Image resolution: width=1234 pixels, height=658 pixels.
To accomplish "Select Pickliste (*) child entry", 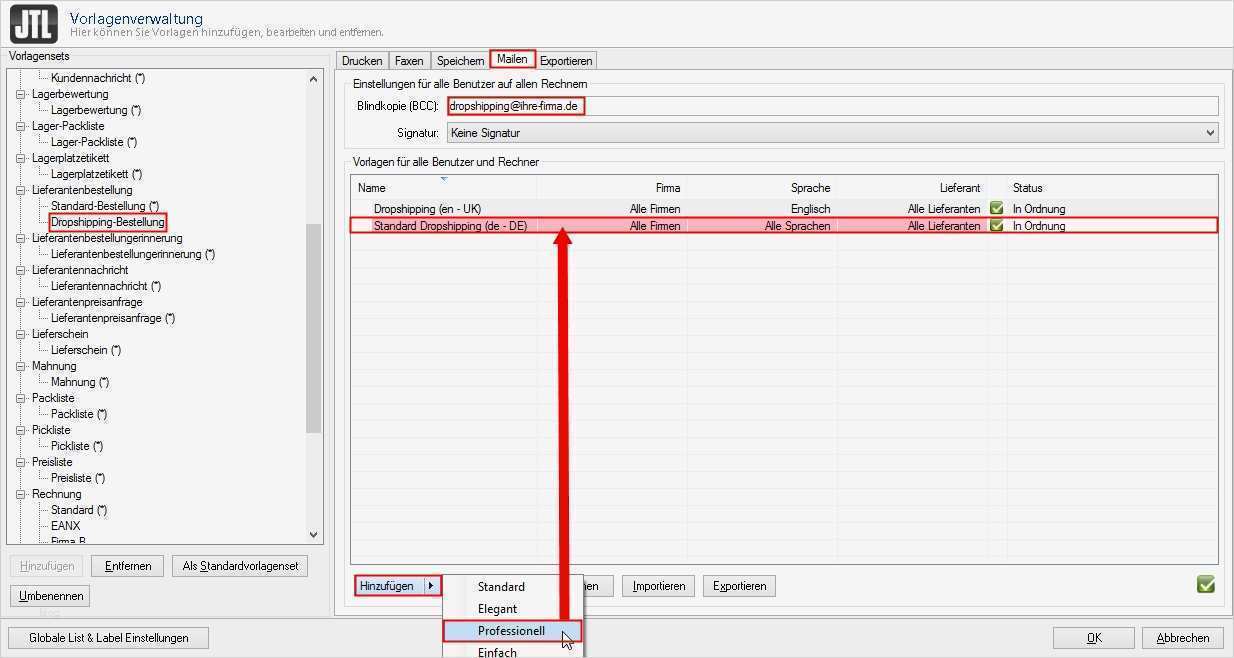I will [77, 446].
